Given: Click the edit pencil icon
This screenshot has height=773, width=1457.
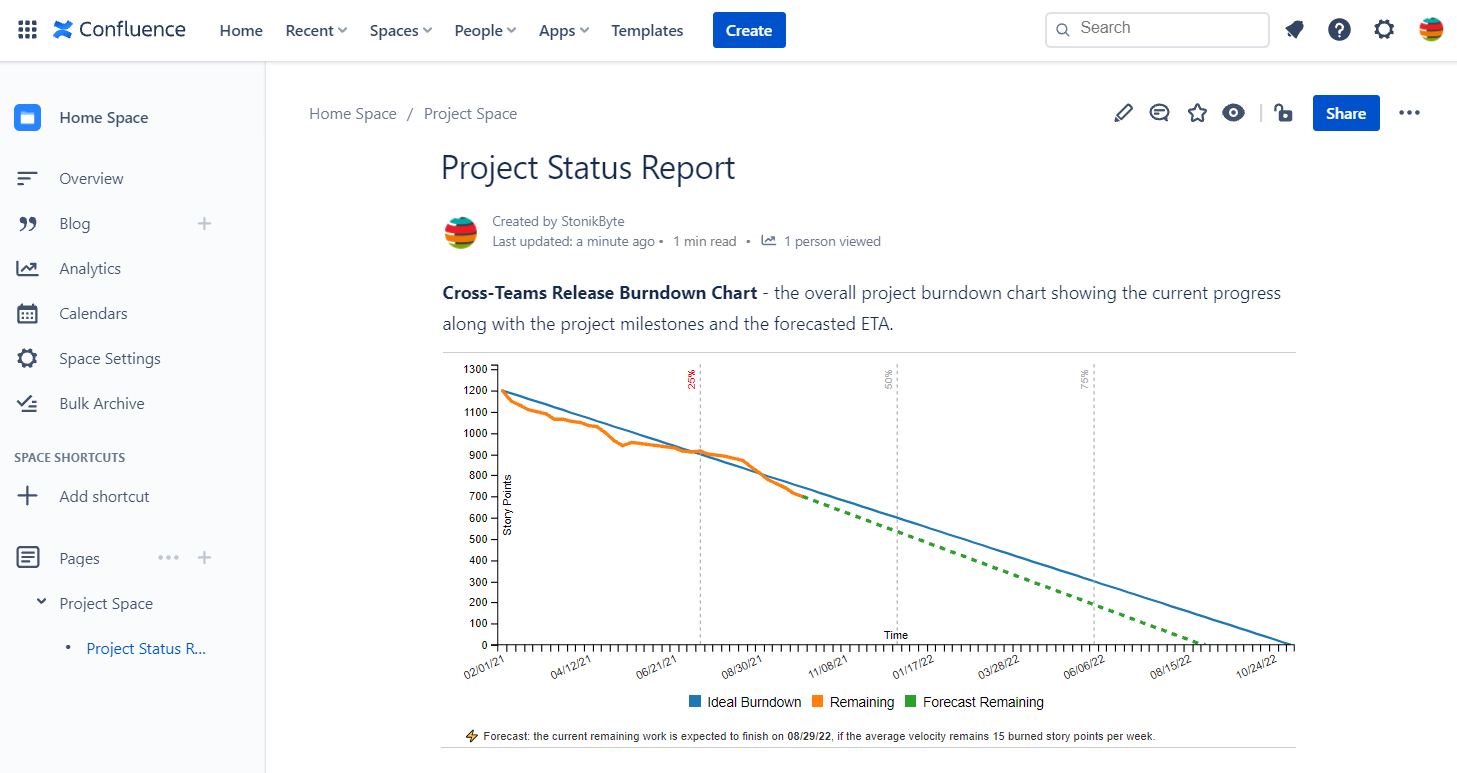Looking at the screenshot, I should coord(1123,113).
